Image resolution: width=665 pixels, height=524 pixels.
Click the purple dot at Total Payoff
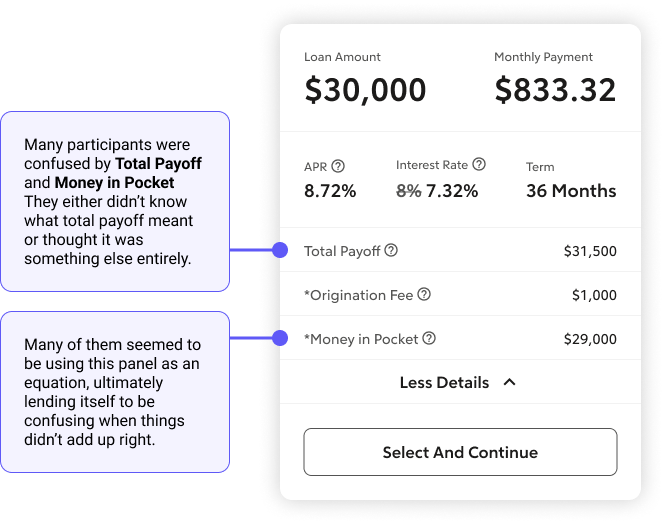[280, 250]
